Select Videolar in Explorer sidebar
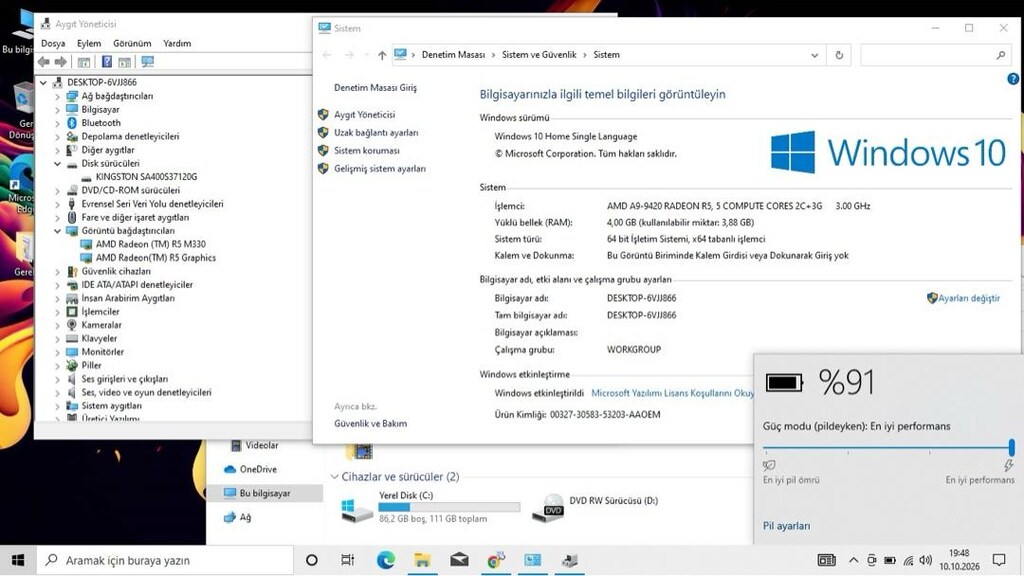 point(255,445)
